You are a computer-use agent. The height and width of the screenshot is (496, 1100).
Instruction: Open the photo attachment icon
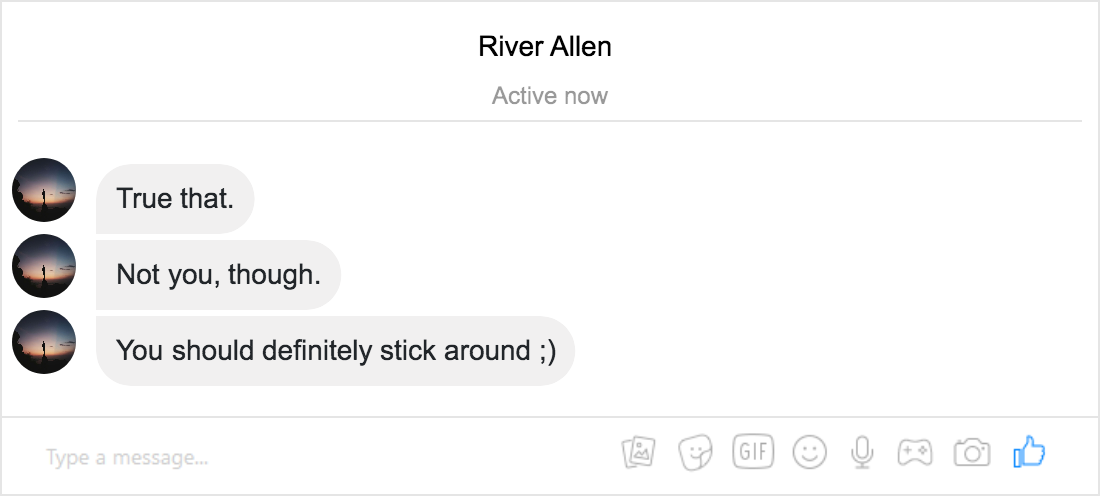point(638,452)
